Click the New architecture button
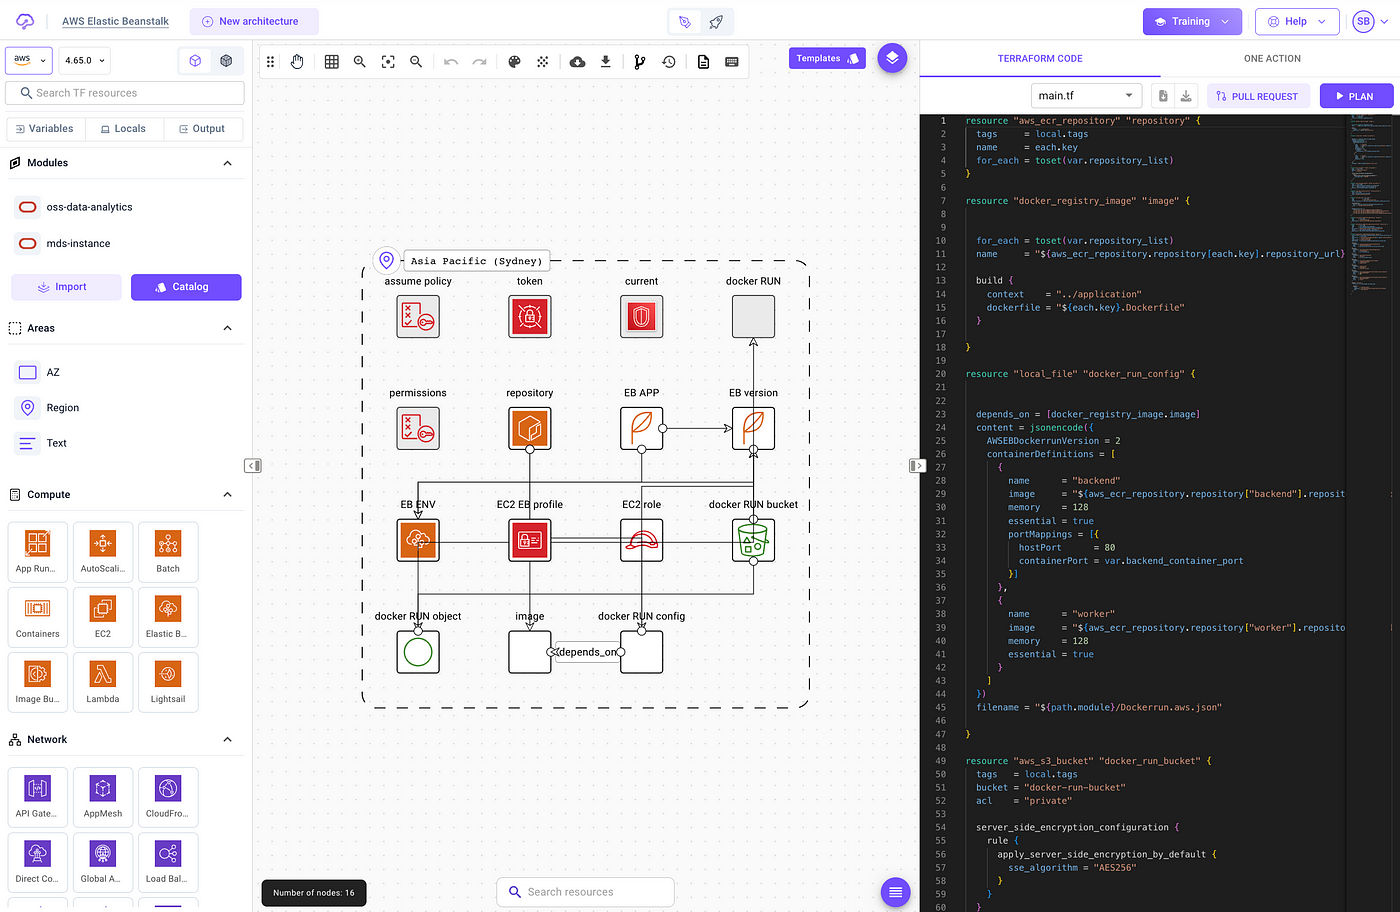 click(x=254, y=21)
